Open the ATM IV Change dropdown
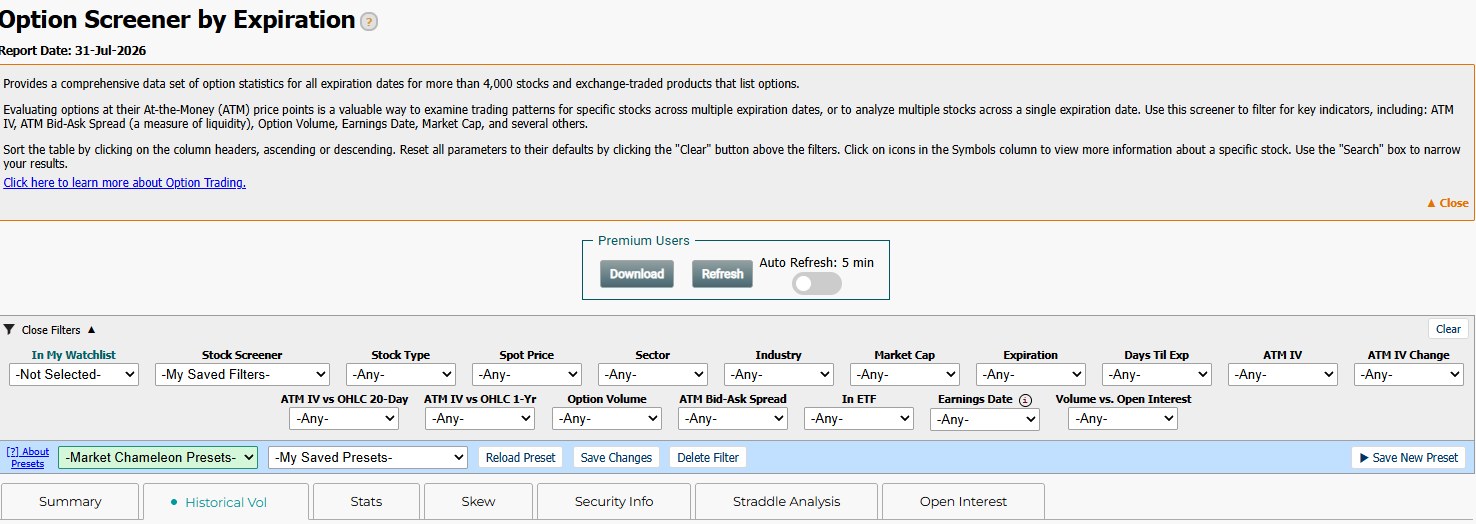Viewport: 1476px width, 524px height. tap(1409, 374)
